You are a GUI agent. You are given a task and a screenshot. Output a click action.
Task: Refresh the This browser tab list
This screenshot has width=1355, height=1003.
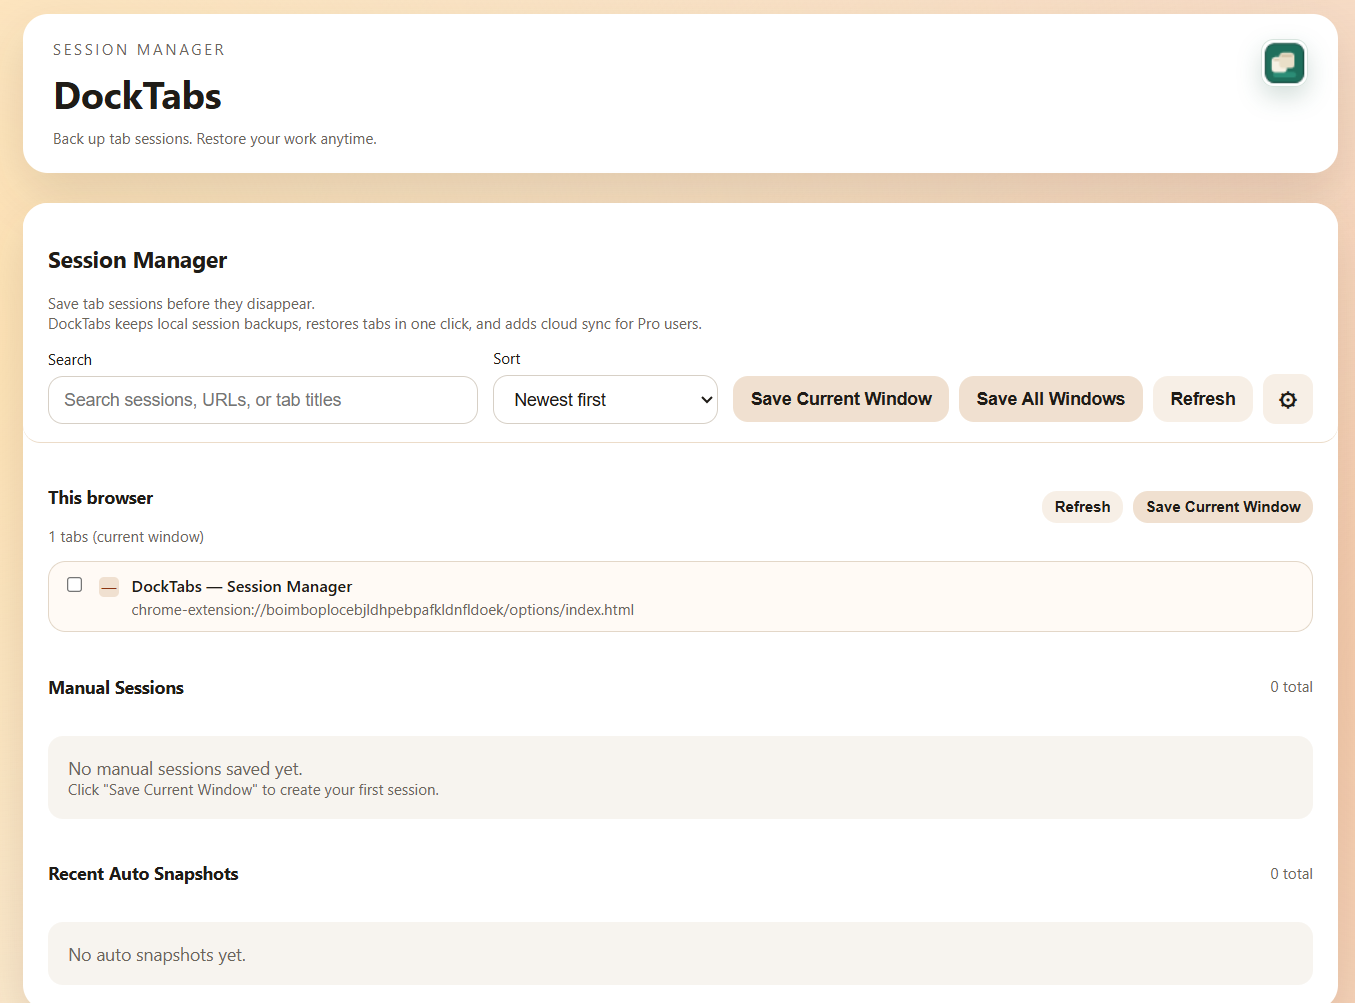coord(1082,506)
